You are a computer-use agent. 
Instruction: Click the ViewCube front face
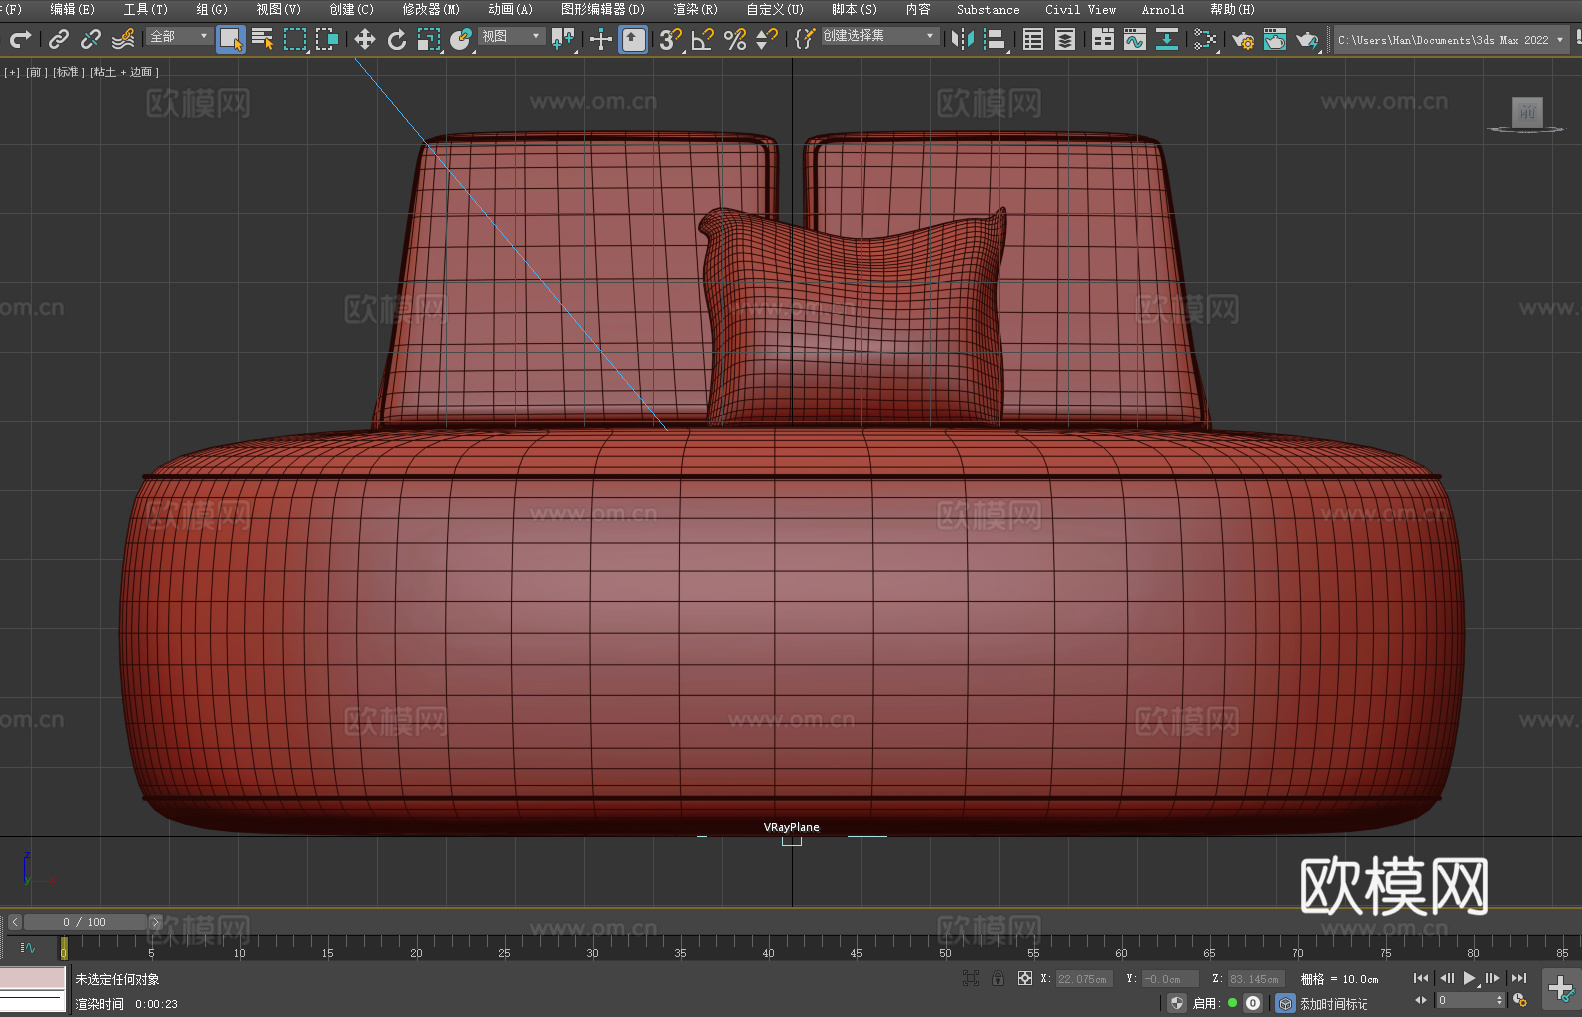[x=1527, y=112]
